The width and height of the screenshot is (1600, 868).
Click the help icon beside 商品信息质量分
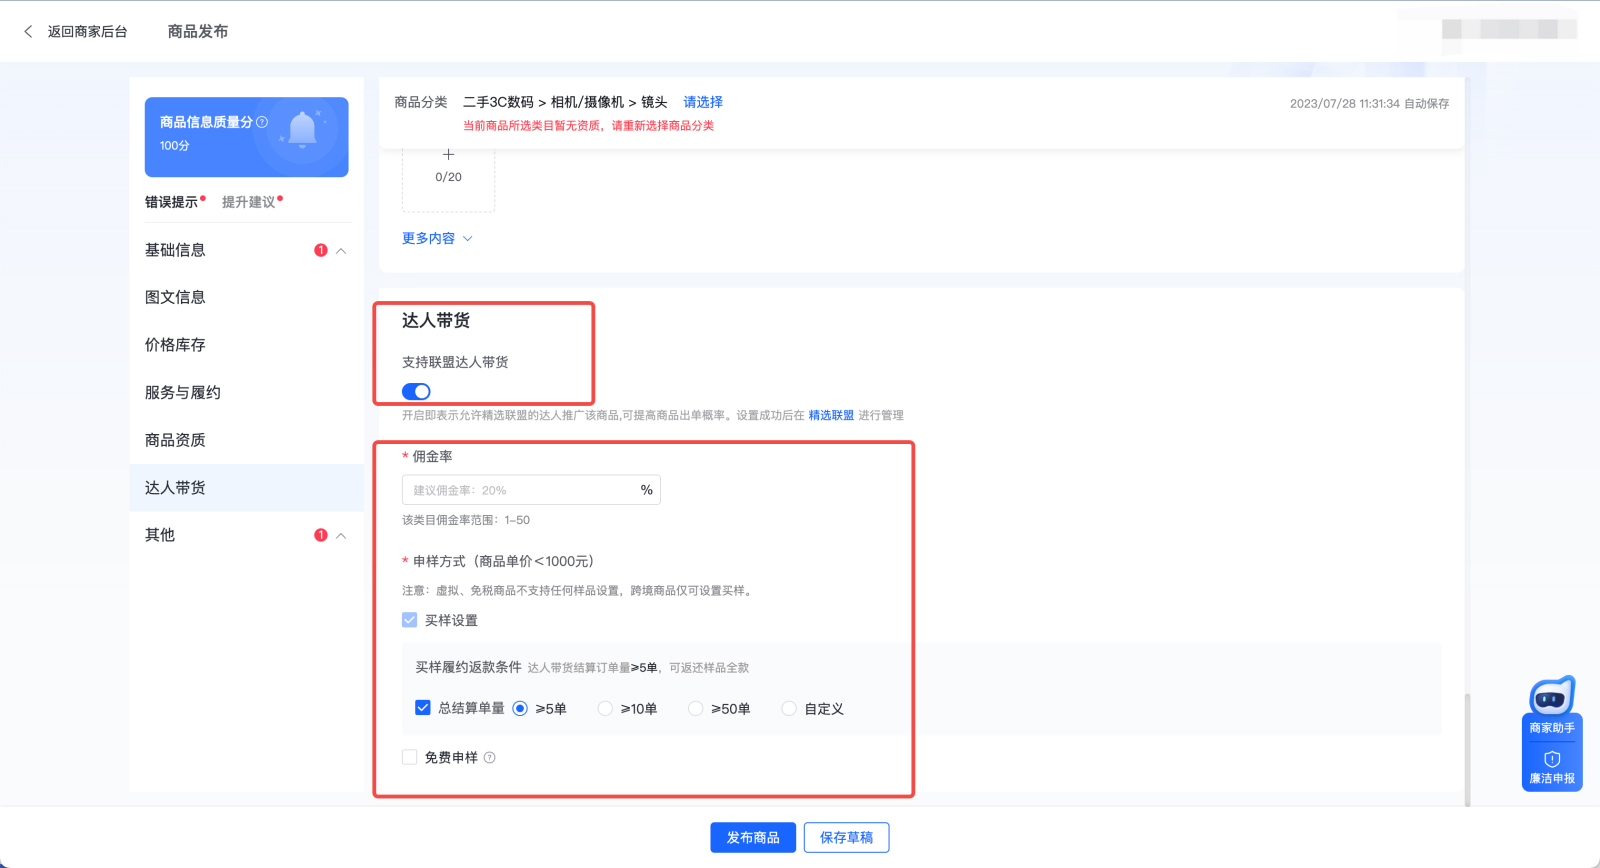[262, 122]
